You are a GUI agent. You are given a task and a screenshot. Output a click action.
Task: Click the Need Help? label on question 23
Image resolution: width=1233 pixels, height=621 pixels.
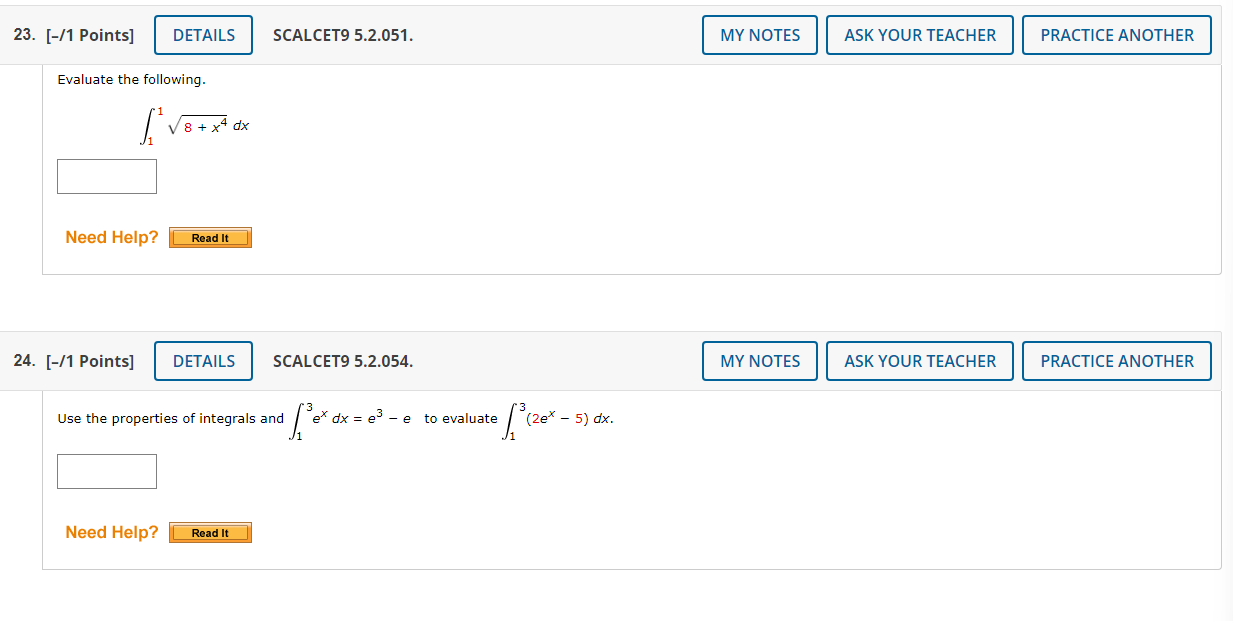[111, 237]
